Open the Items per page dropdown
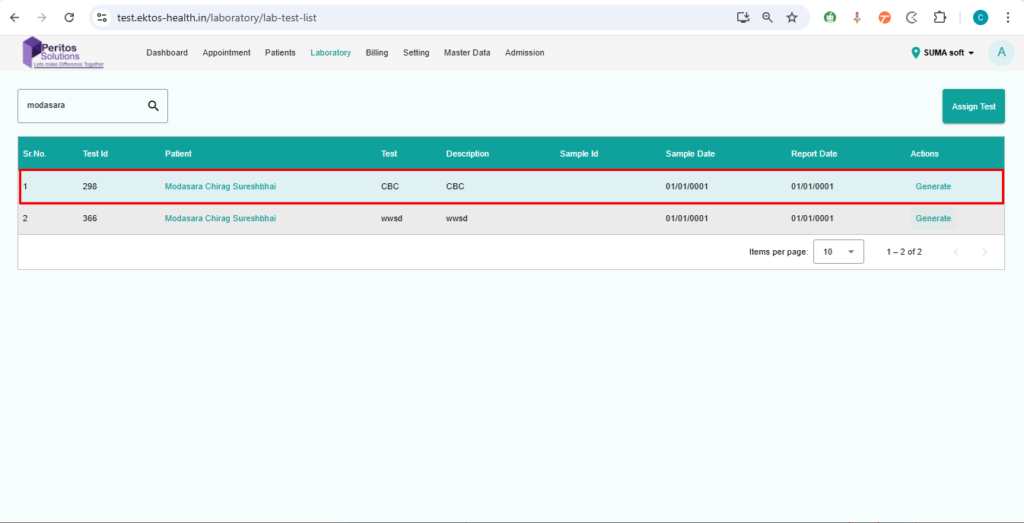 click(838, 252)
